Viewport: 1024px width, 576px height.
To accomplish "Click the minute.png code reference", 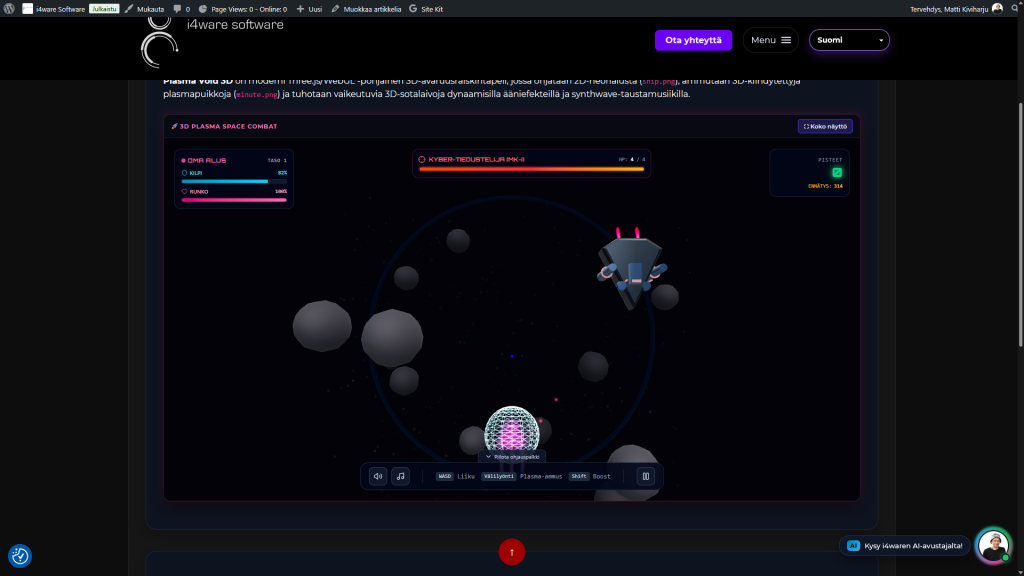I will [x=257, y=95].
